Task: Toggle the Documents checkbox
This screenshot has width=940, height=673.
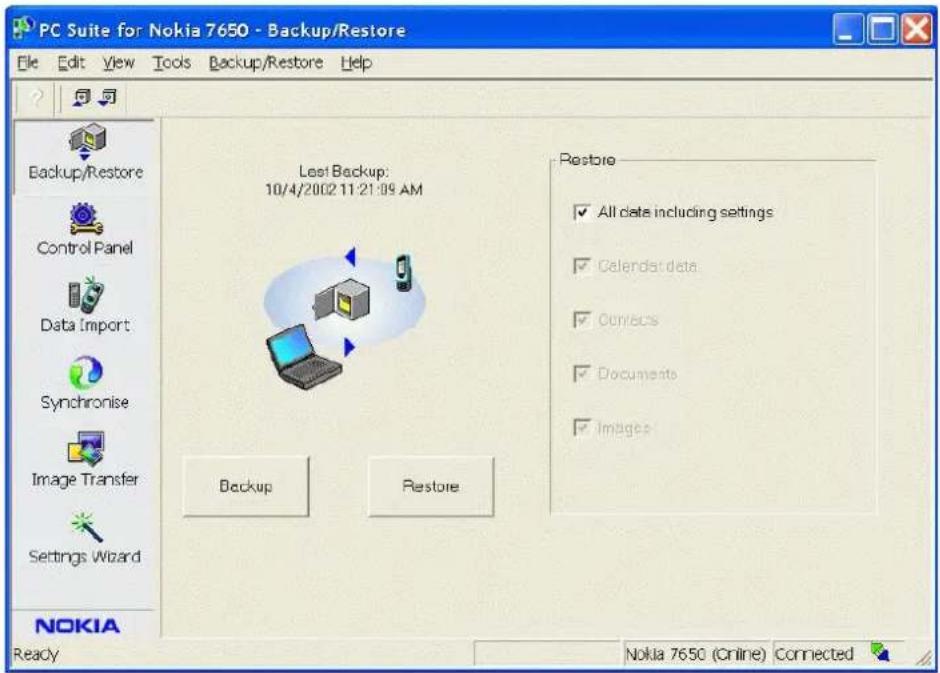Action: click(582, 373)
